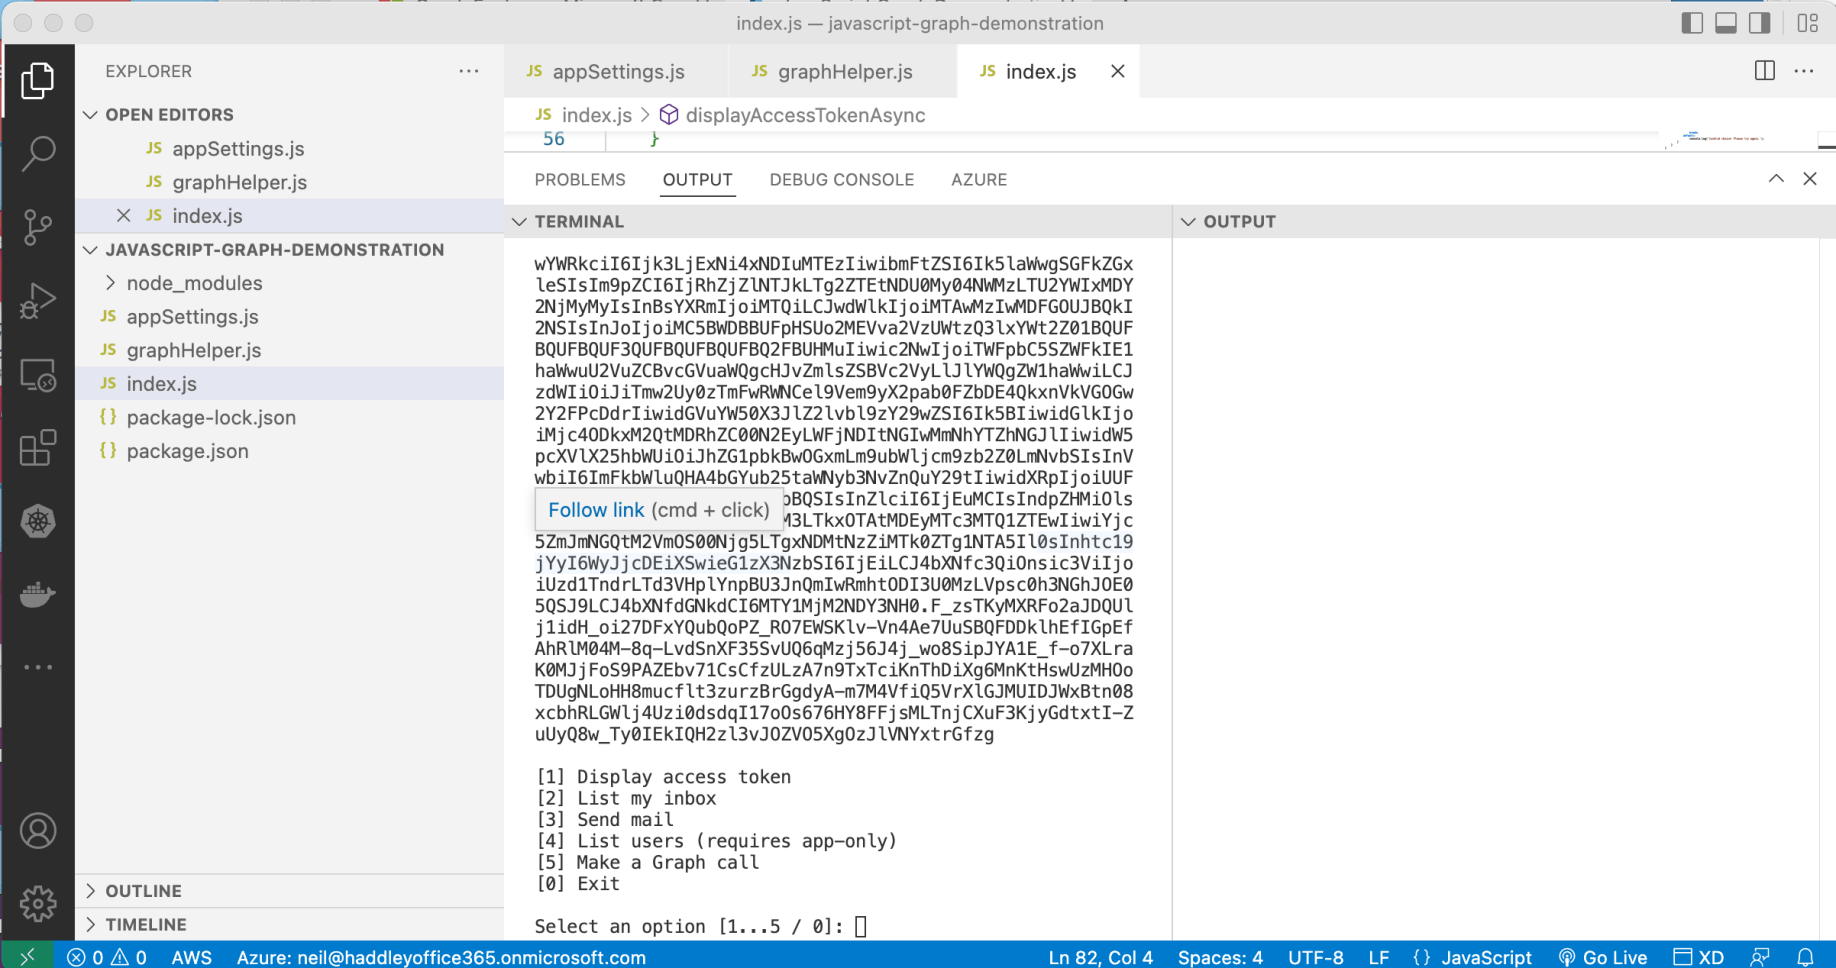Show errors and warnings count
Viewport: 1836px width, 968px height.
click(x=107, y=957)
